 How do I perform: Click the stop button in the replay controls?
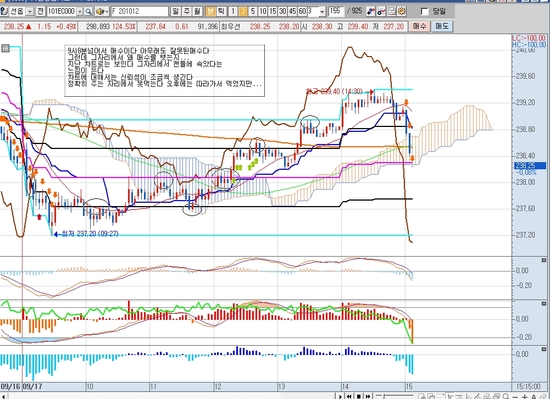358,396
